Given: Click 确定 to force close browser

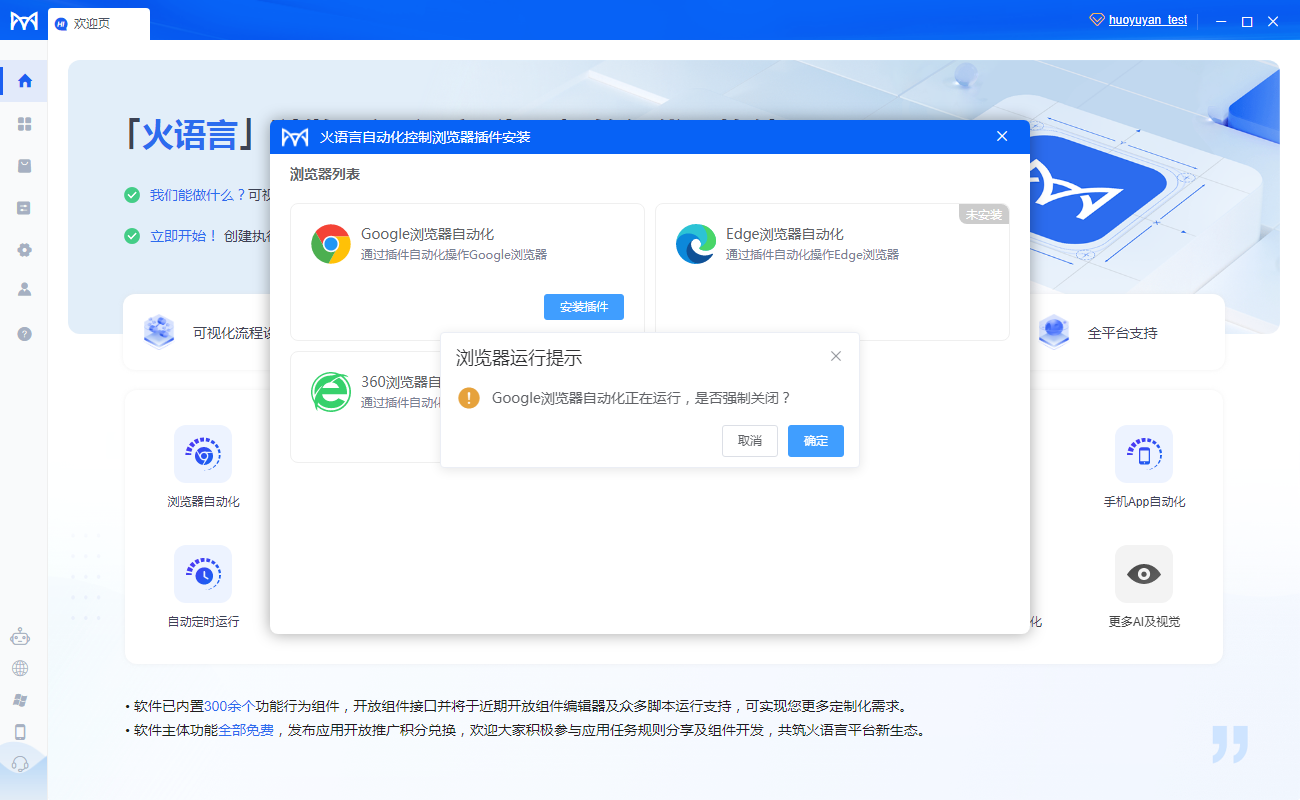Looking at the screenshot, I should tap(816, 441).
